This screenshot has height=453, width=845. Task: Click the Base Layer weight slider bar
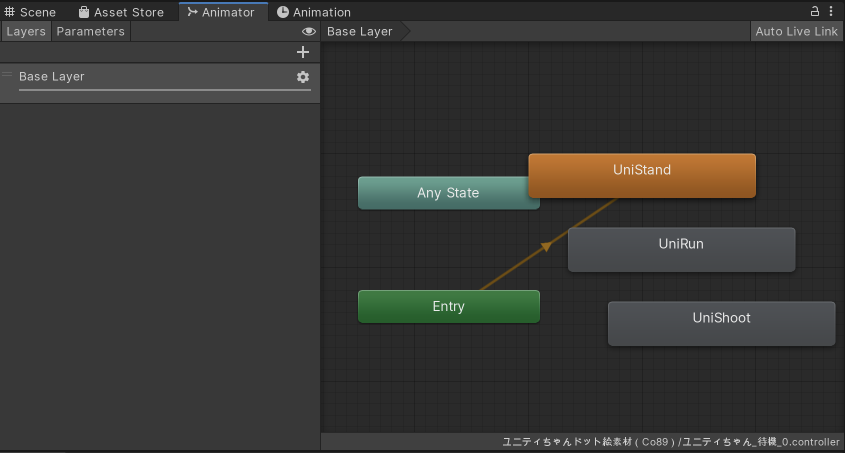[x=165, y=90]
